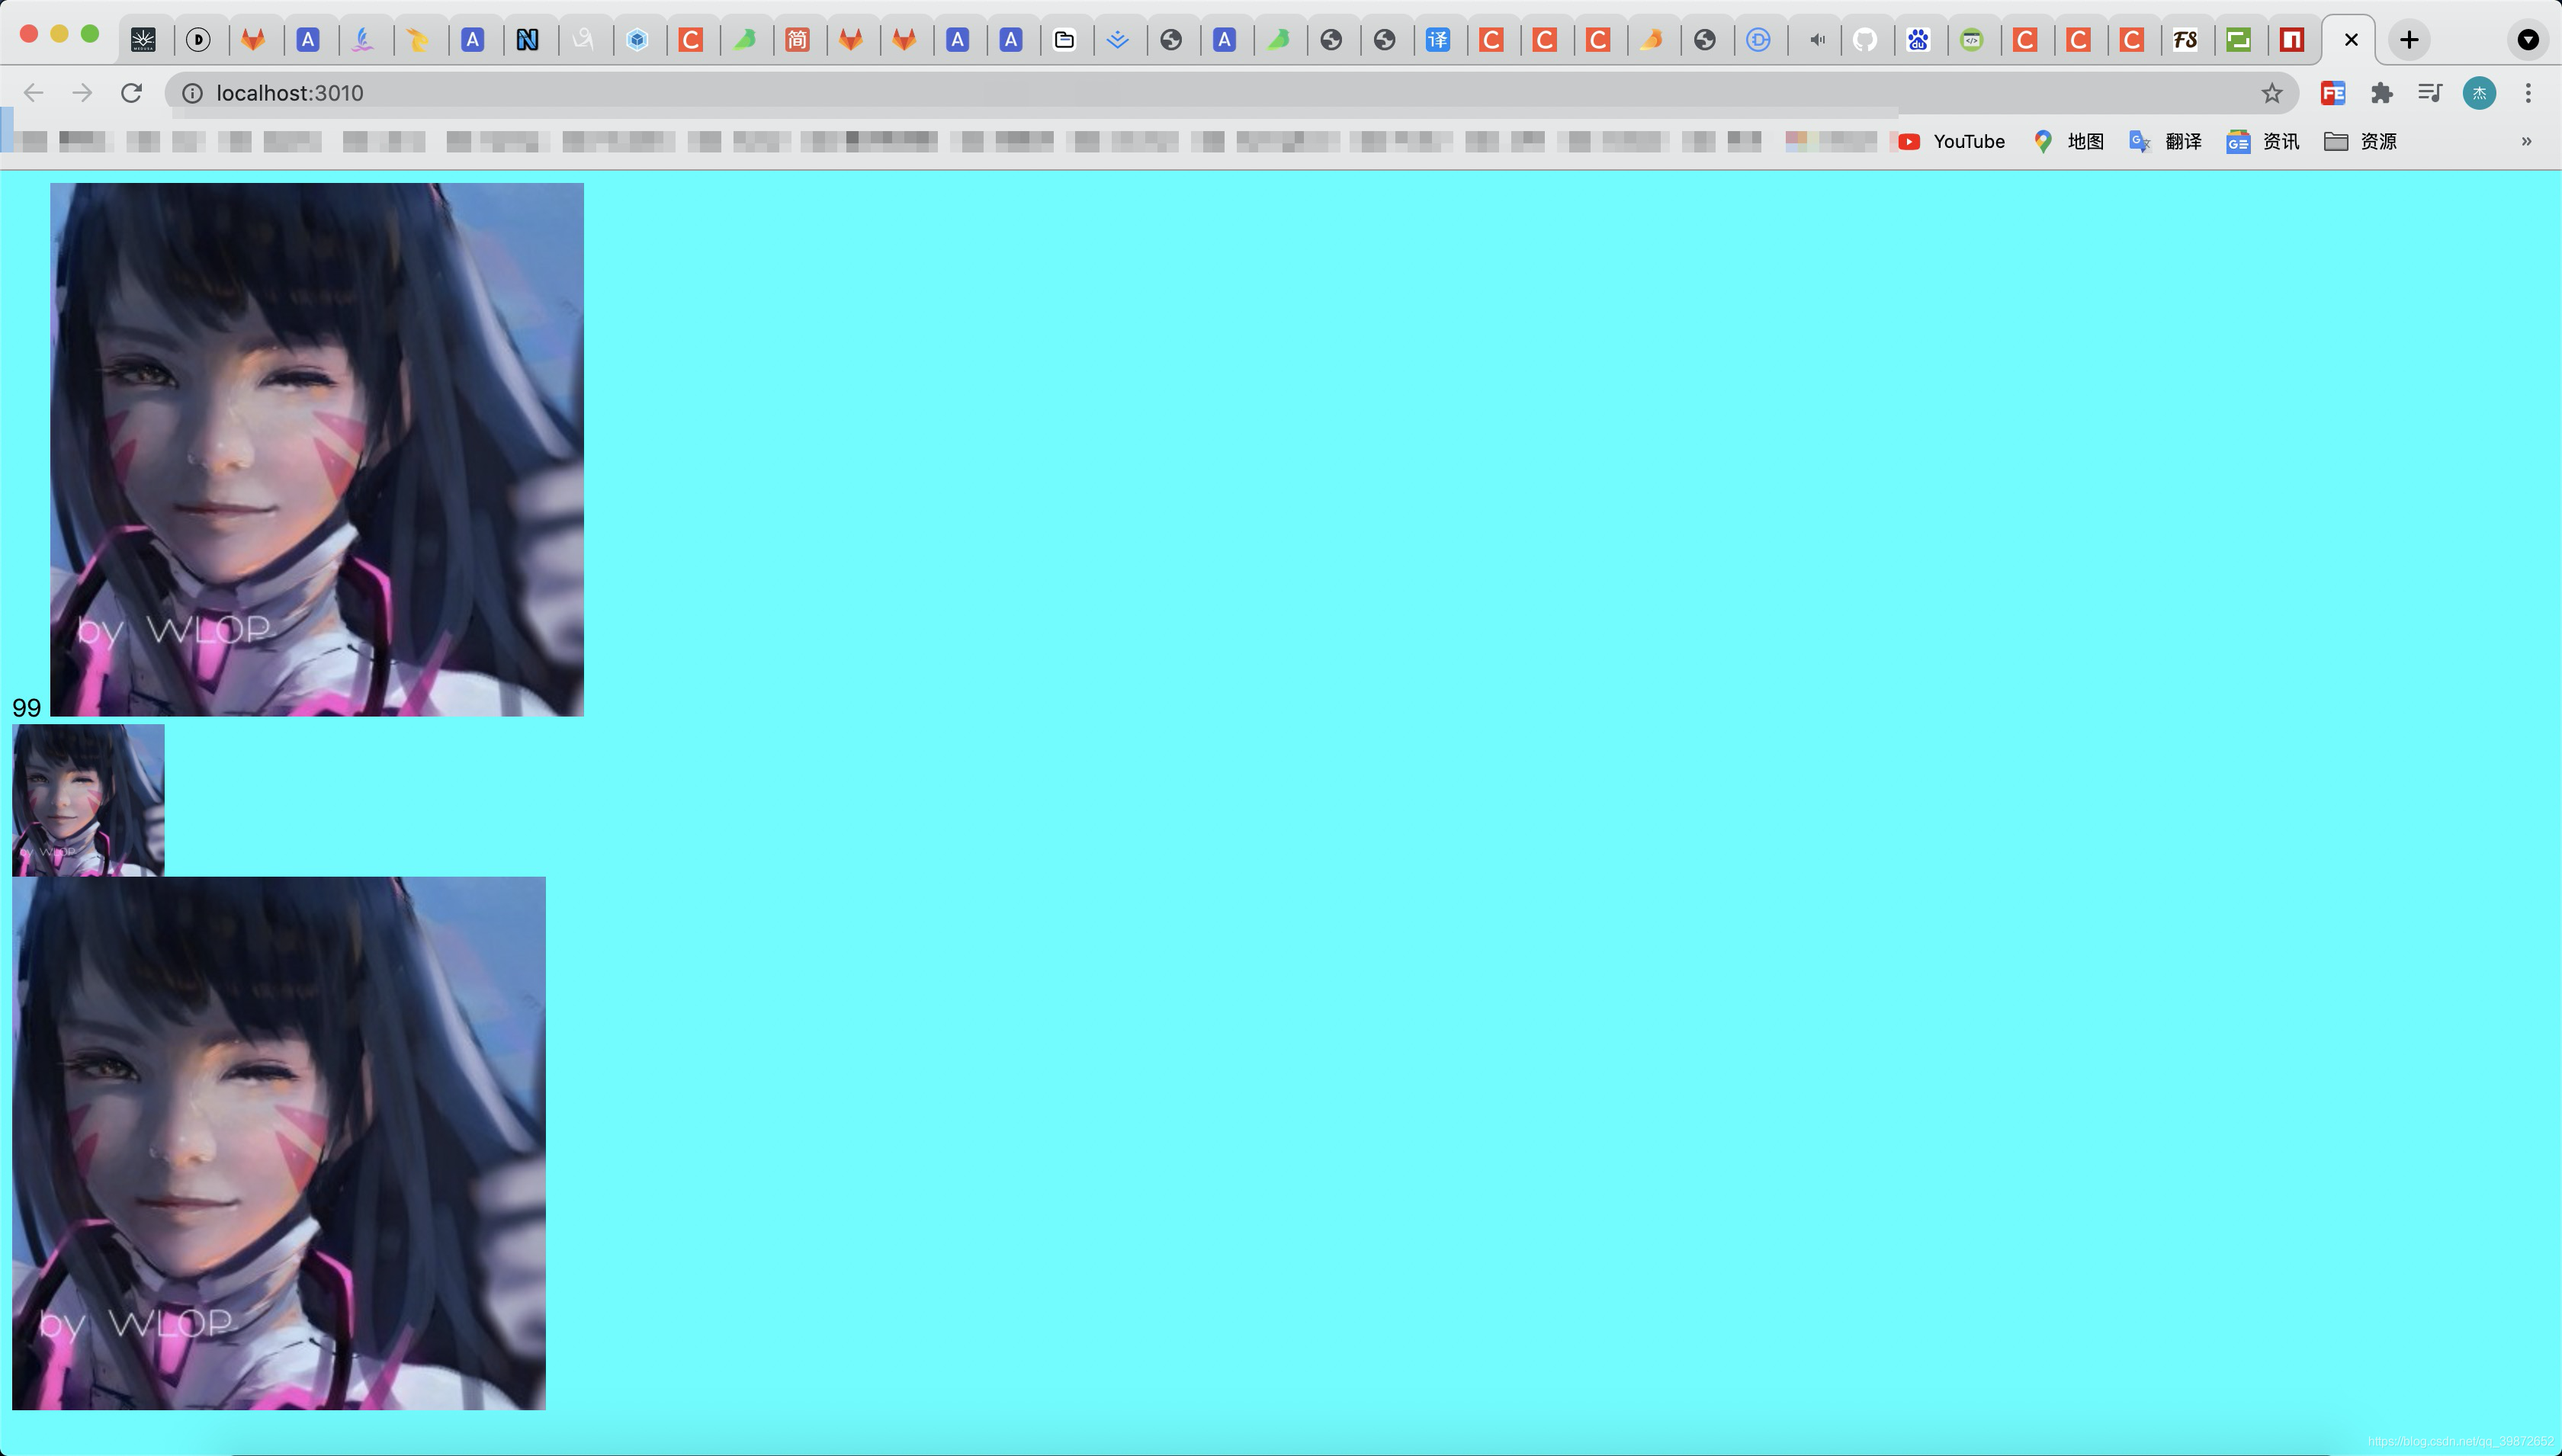This screenshot has height=1456, width=2562.
Task: Reload the localhost:3010 page
Action: pos(132,93)
